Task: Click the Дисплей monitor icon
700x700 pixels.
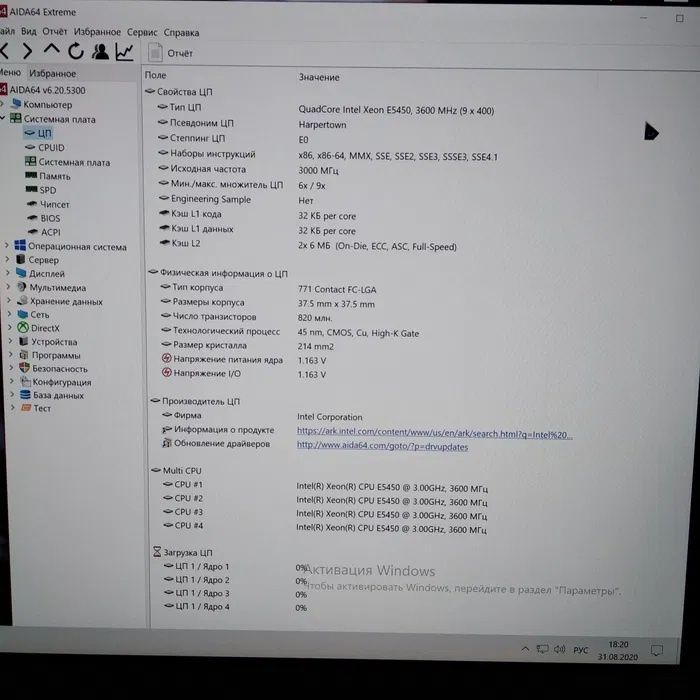Action: coord(21,273)
